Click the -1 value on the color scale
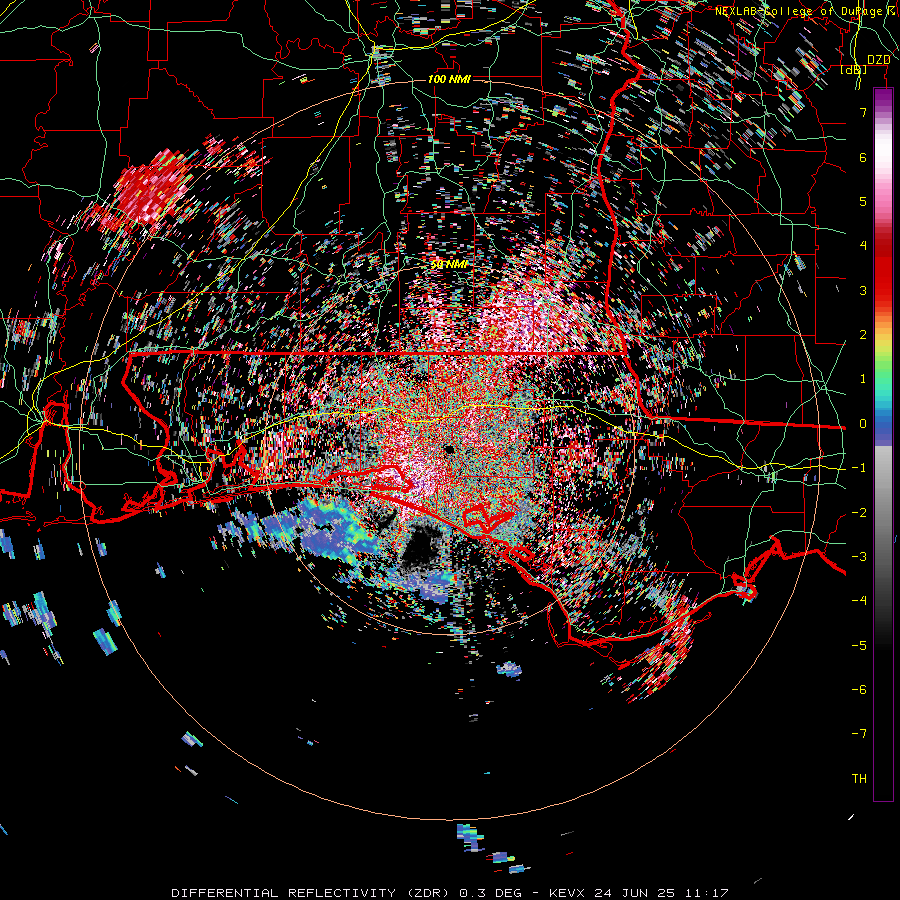Viewport: 900px width, 900px height. point(859,468)
